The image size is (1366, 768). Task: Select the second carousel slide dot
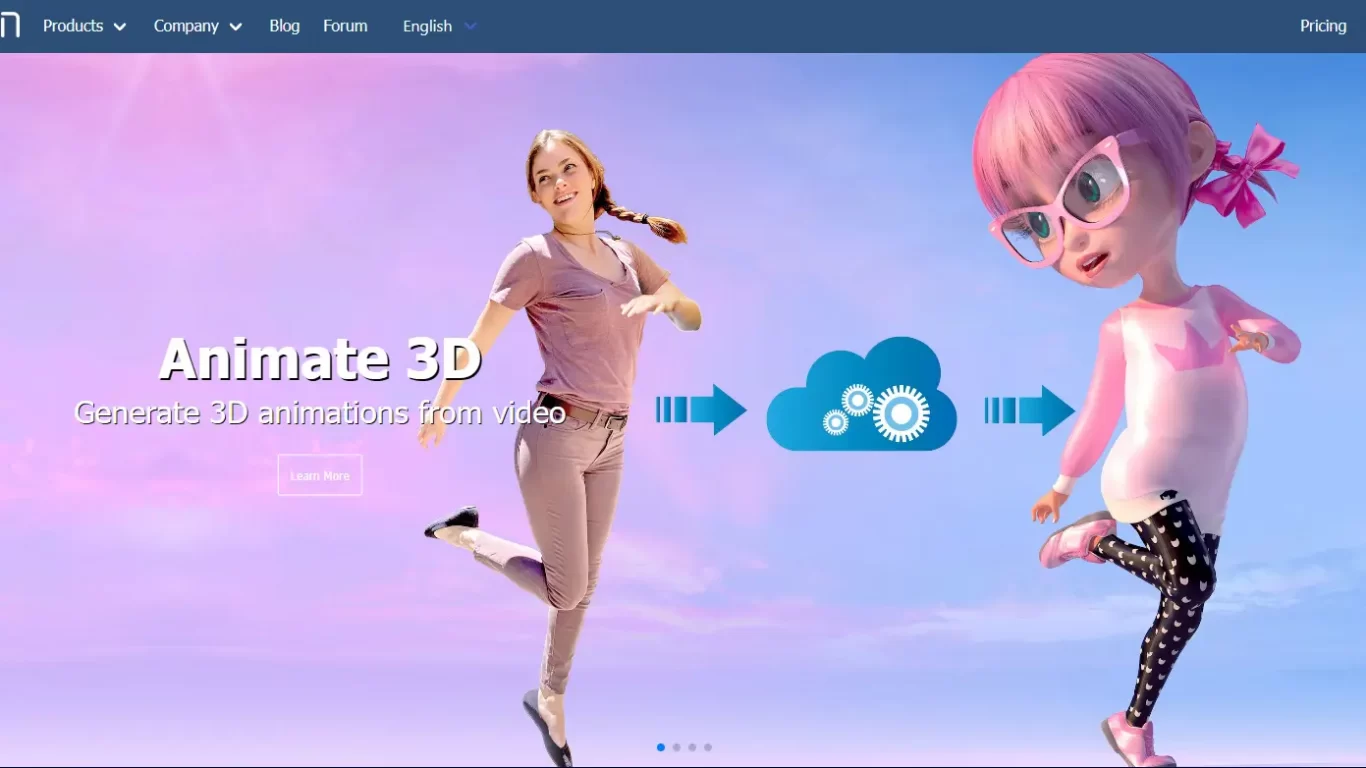click(676, 746)
